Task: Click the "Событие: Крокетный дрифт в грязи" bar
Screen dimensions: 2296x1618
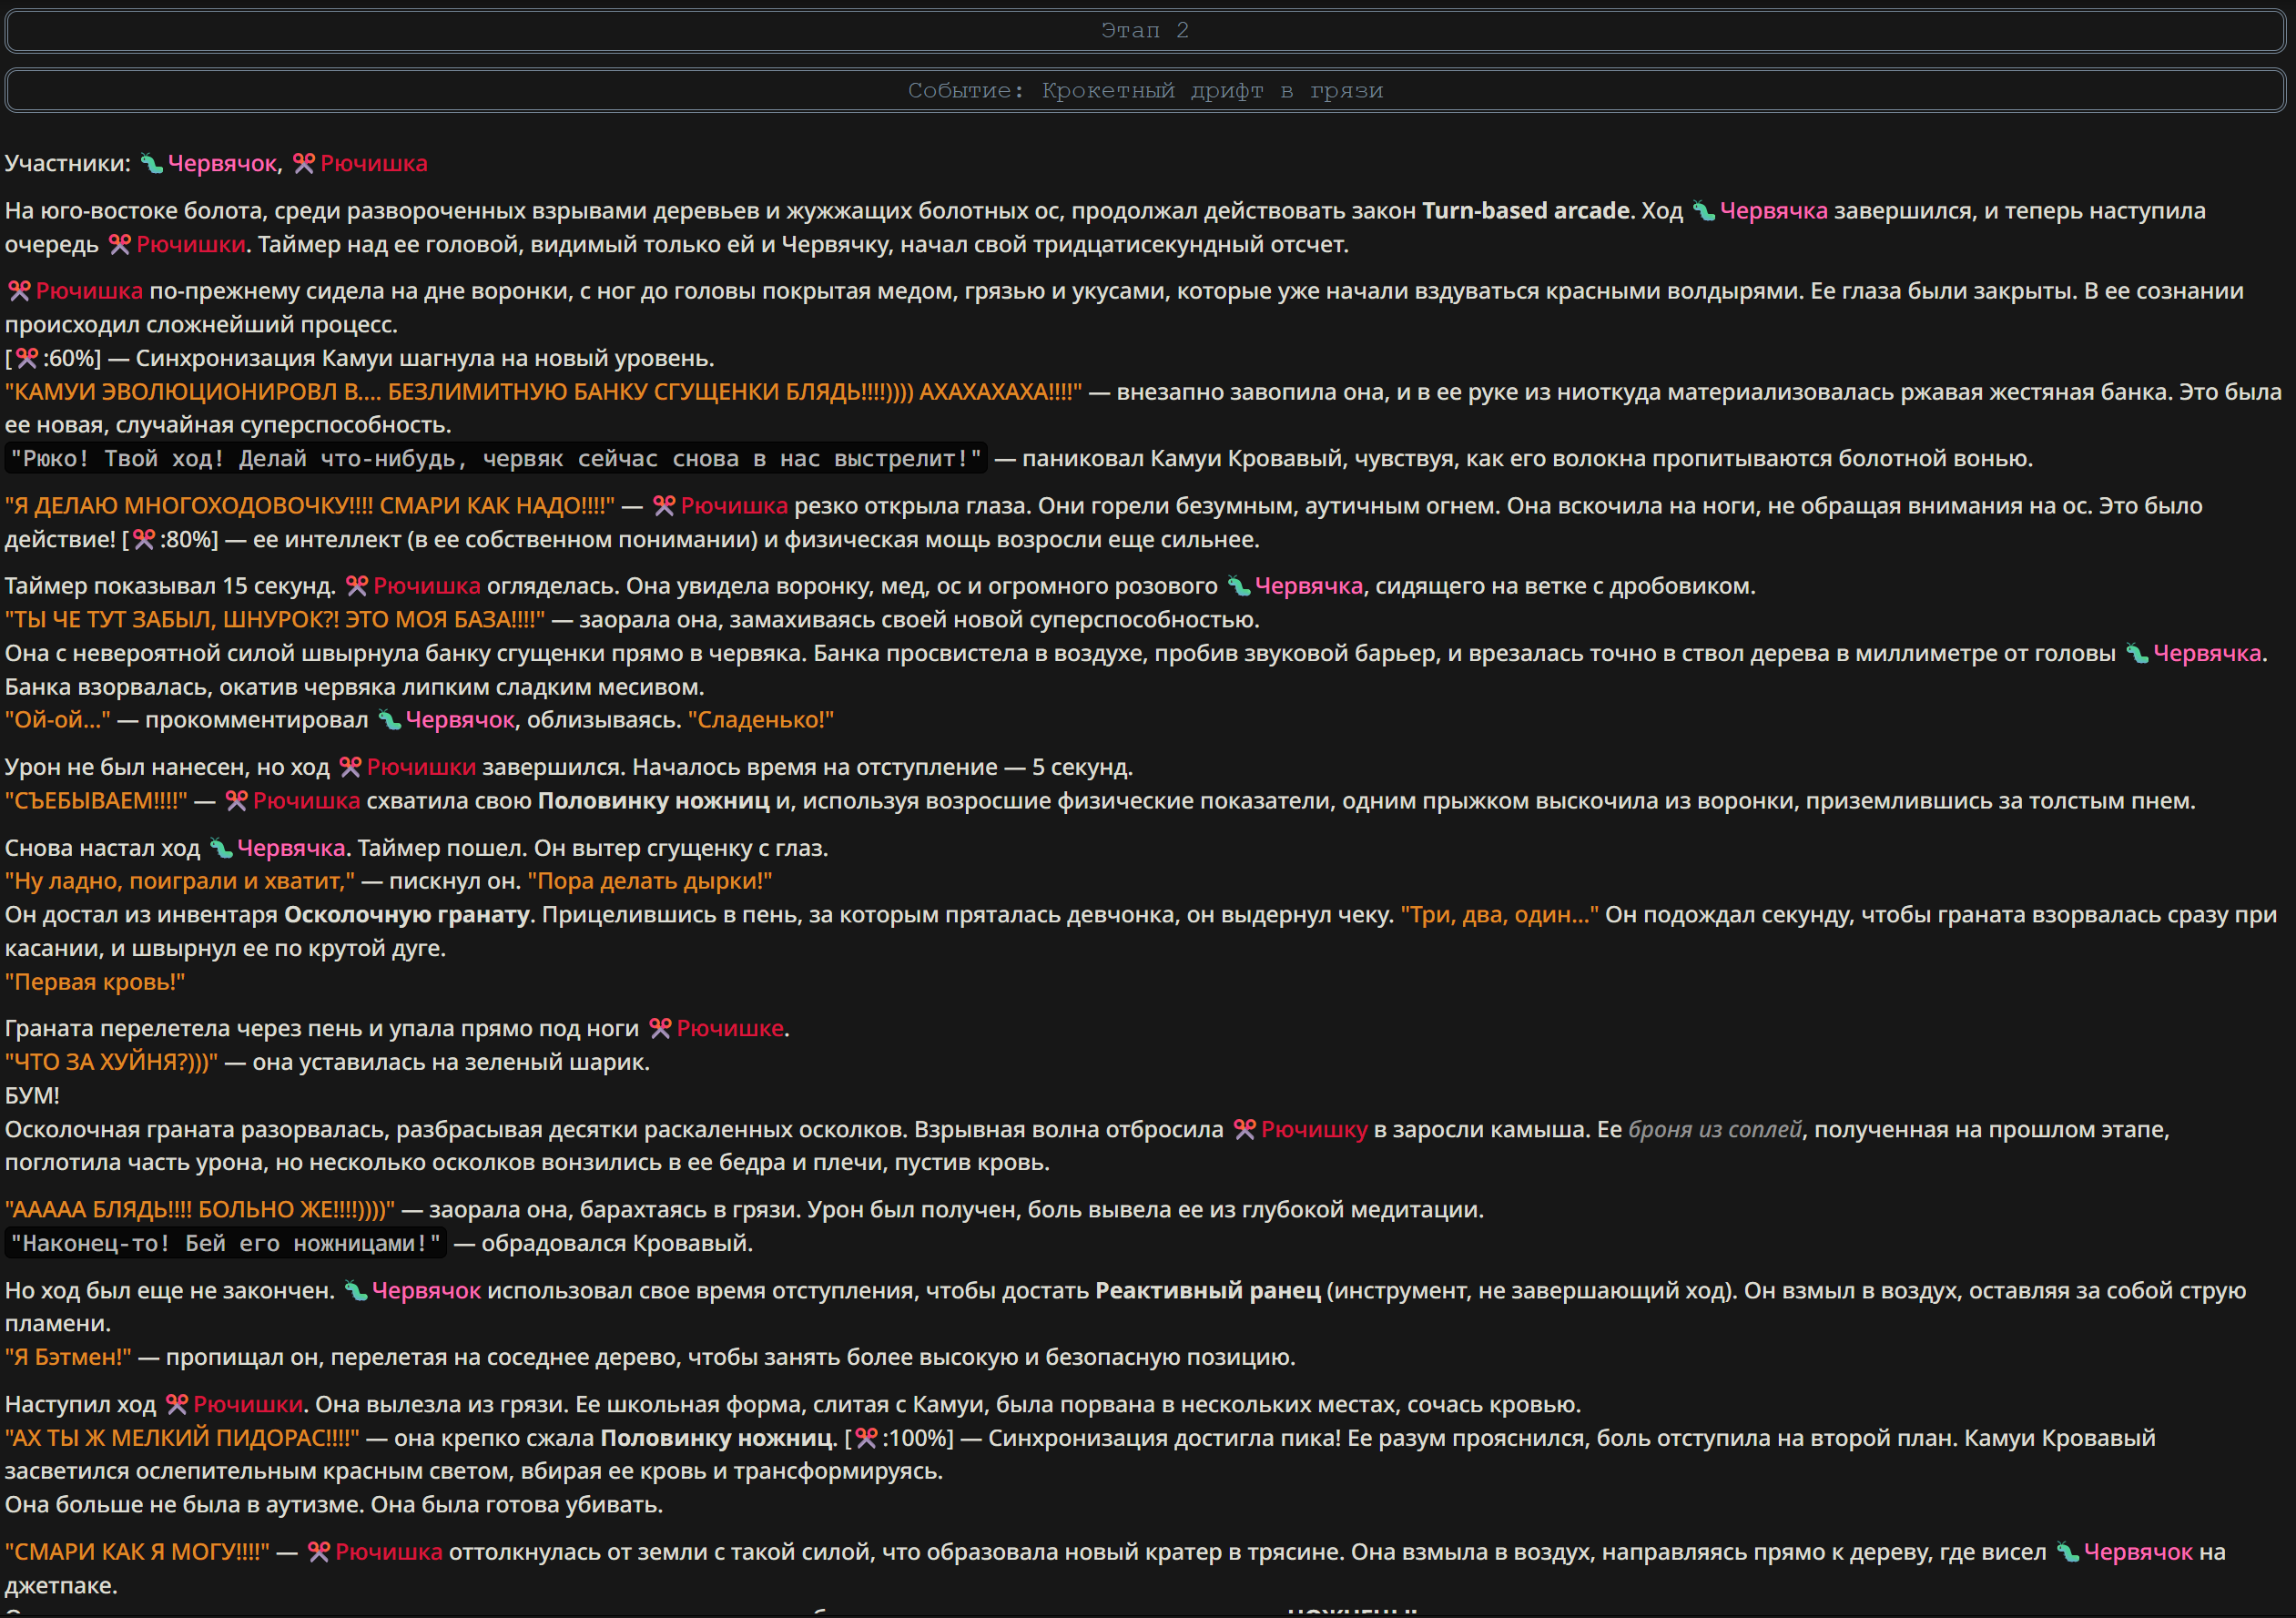Action: click(x=1145, y=91)
